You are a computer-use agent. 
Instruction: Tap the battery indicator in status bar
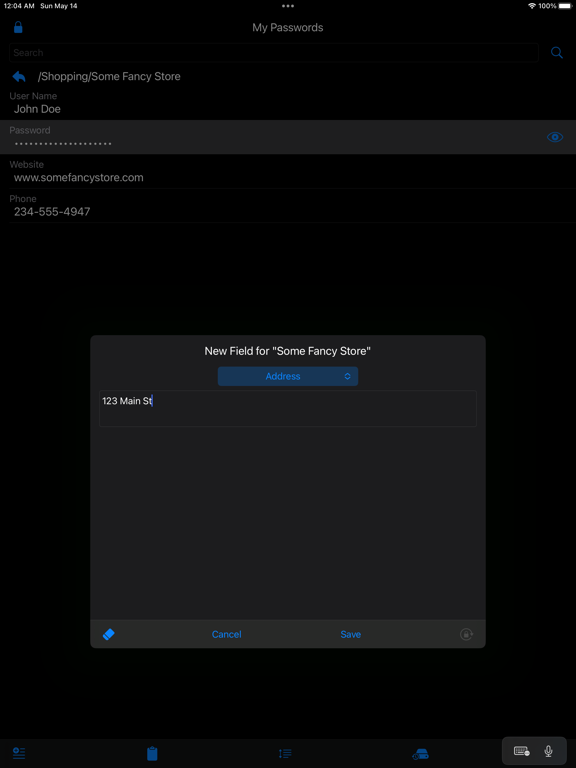coord(565,6)
